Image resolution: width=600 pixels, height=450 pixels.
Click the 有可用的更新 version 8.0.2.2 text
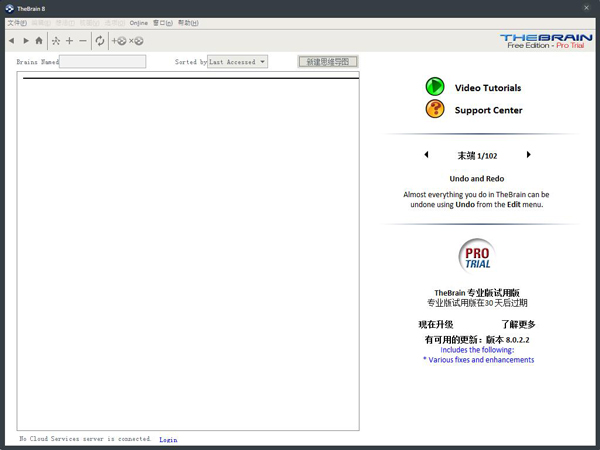click(477, 339)
